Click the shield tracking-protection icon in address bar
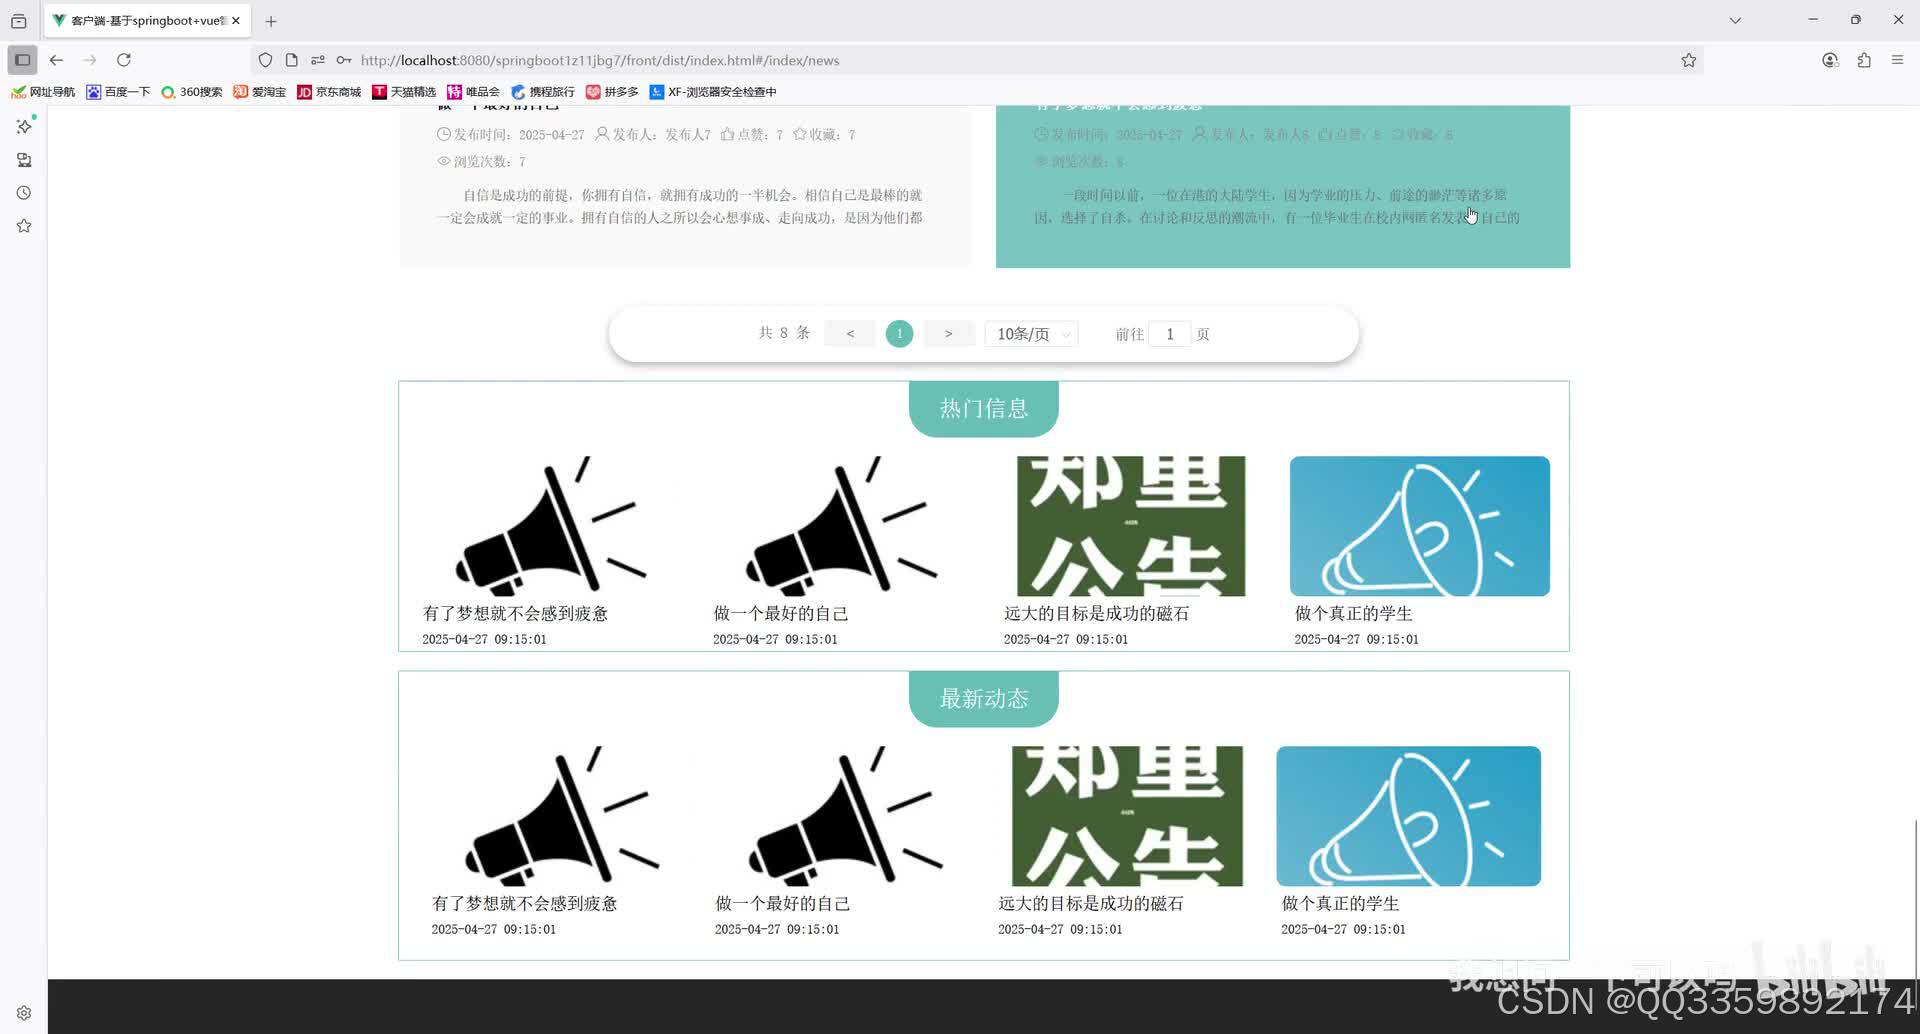Viewport: 1920px width, 1034px height. [x=264, y=60]
